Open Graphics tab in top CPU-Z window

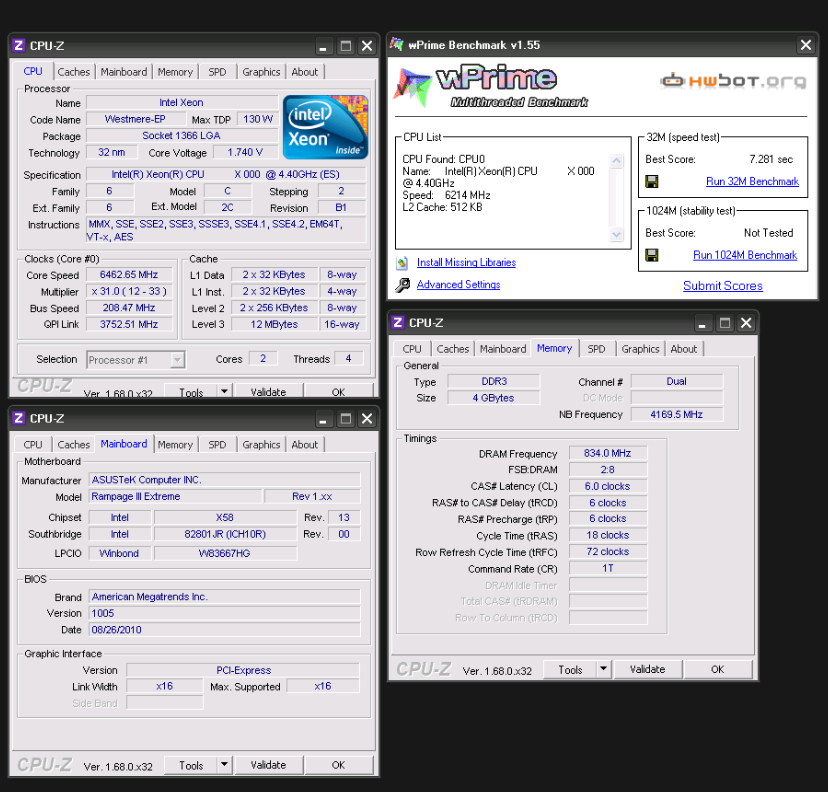tap(261, 72)
